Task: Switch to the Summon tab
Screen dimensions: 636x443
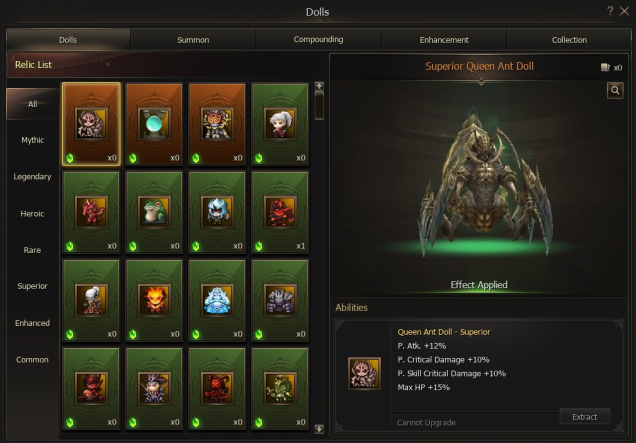Action: (x=193, y=40)
